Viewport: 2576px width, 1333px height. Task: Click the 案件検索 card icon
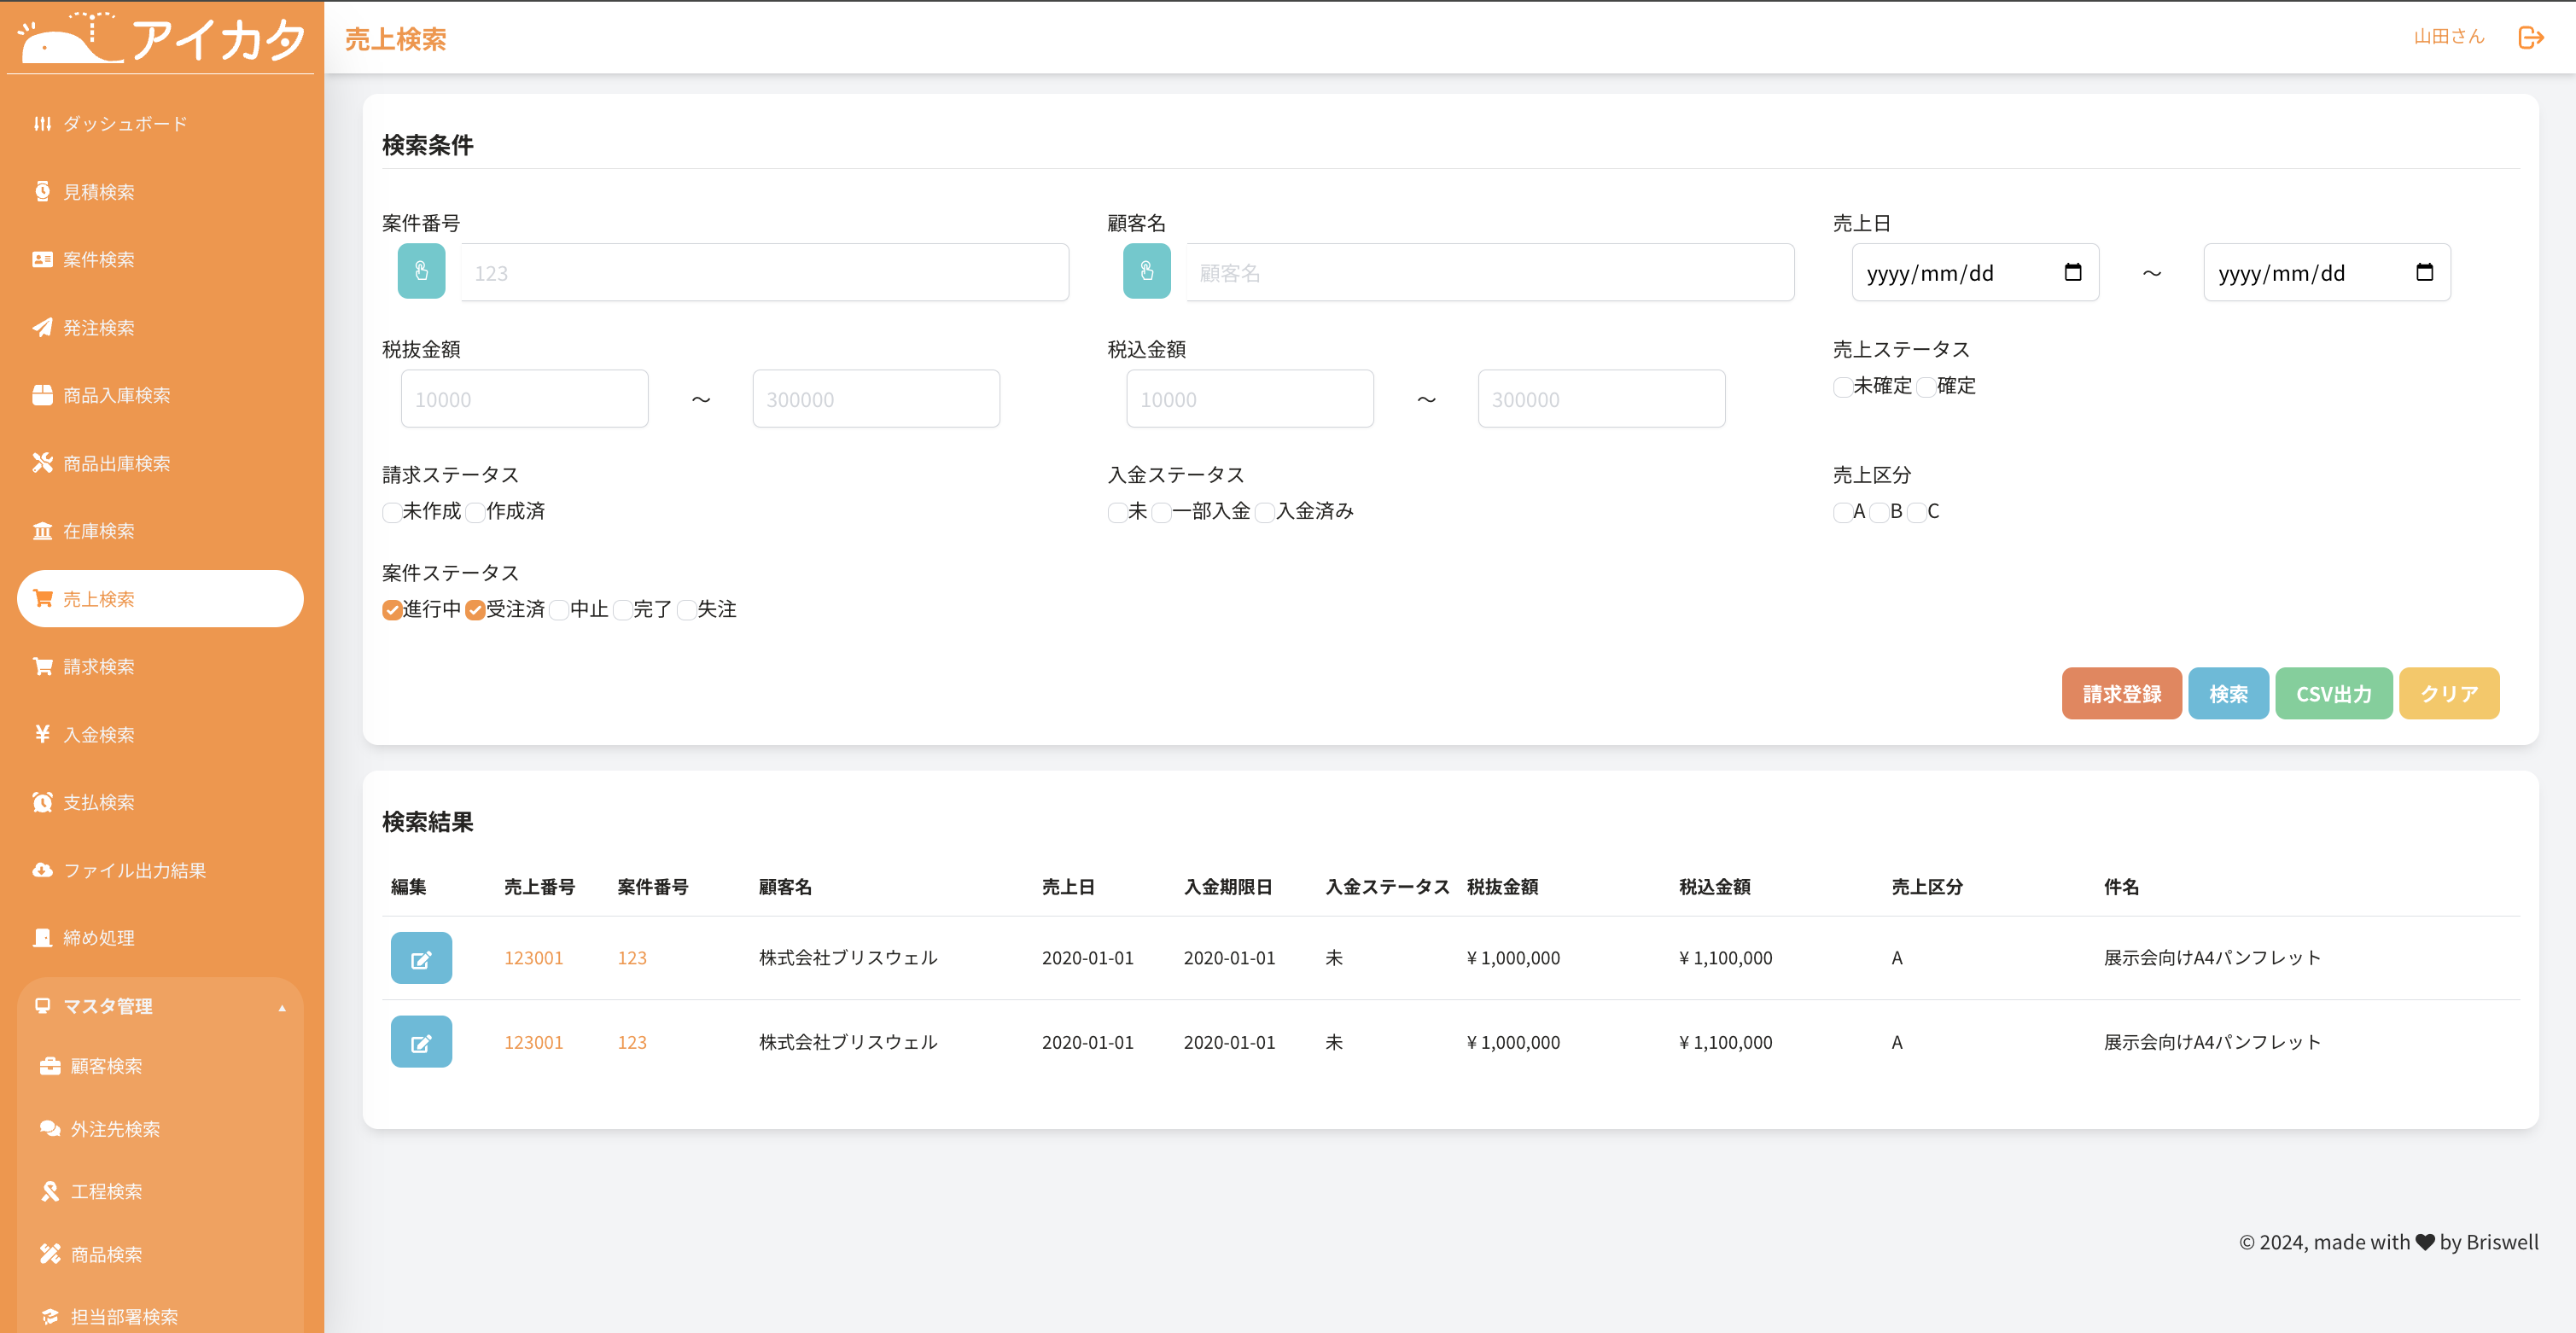tap(42, 260)
